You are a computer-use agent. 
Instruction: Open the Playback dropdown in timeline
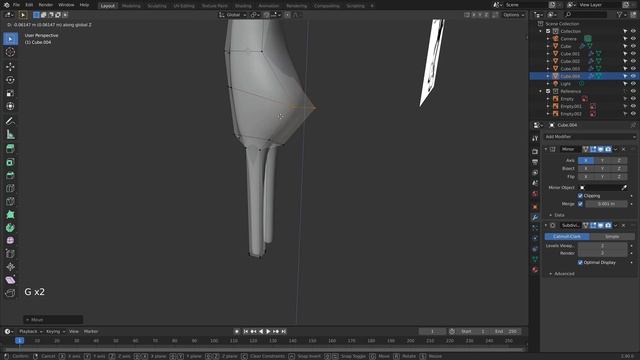(30, 331)
